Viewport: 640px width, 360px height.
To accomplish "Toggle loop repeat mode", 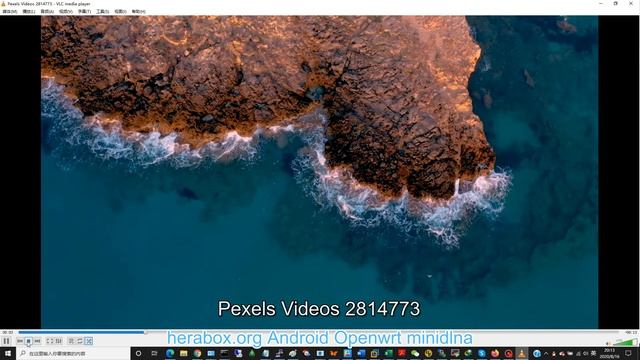I will pos(80,341).
